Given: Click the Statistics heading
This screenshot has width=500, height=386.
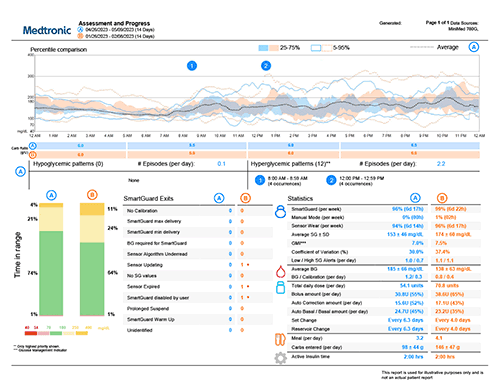Looking at the screenshot, I should point(300,198).
